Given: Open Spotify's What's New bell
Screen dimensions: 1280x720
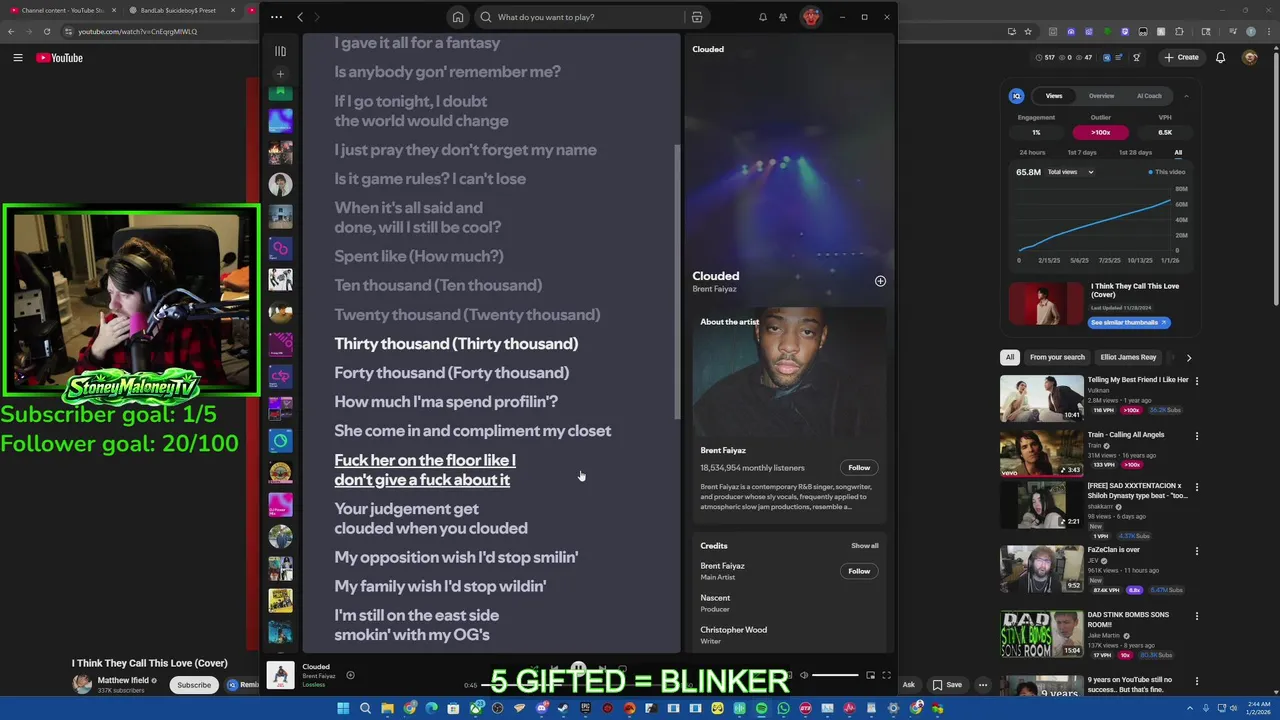Looking at the screenshot, I should coord(763,17).
